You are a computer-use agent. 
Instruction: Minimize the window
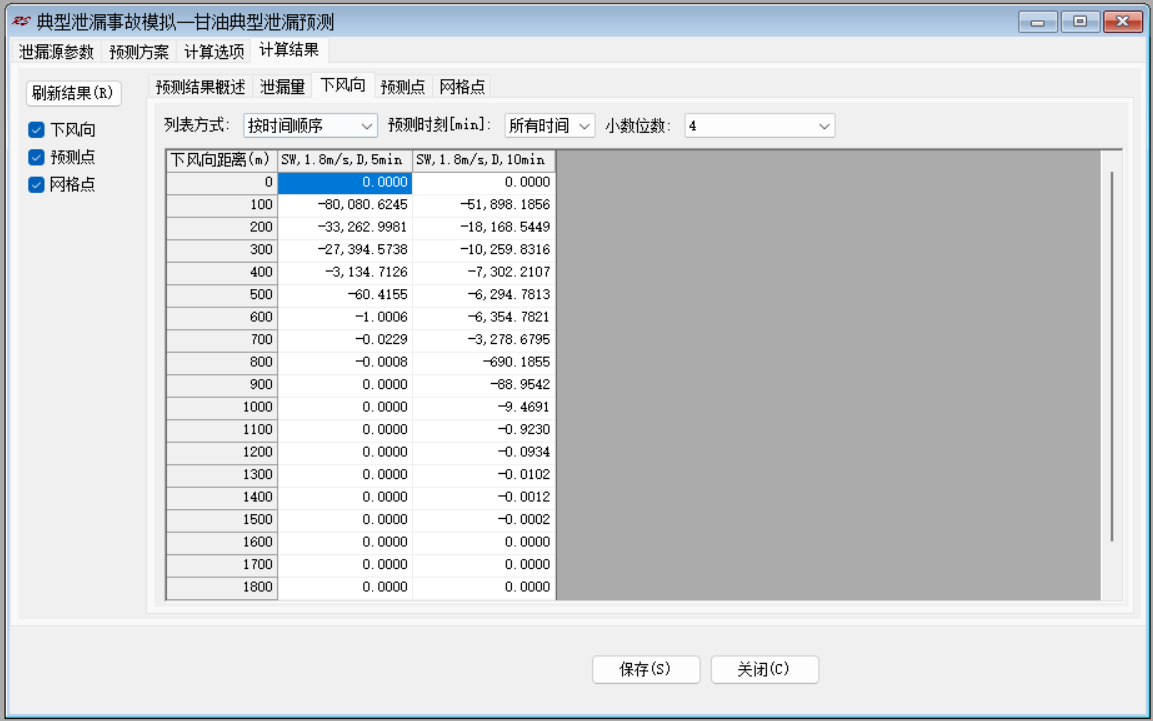(1038, 22)
